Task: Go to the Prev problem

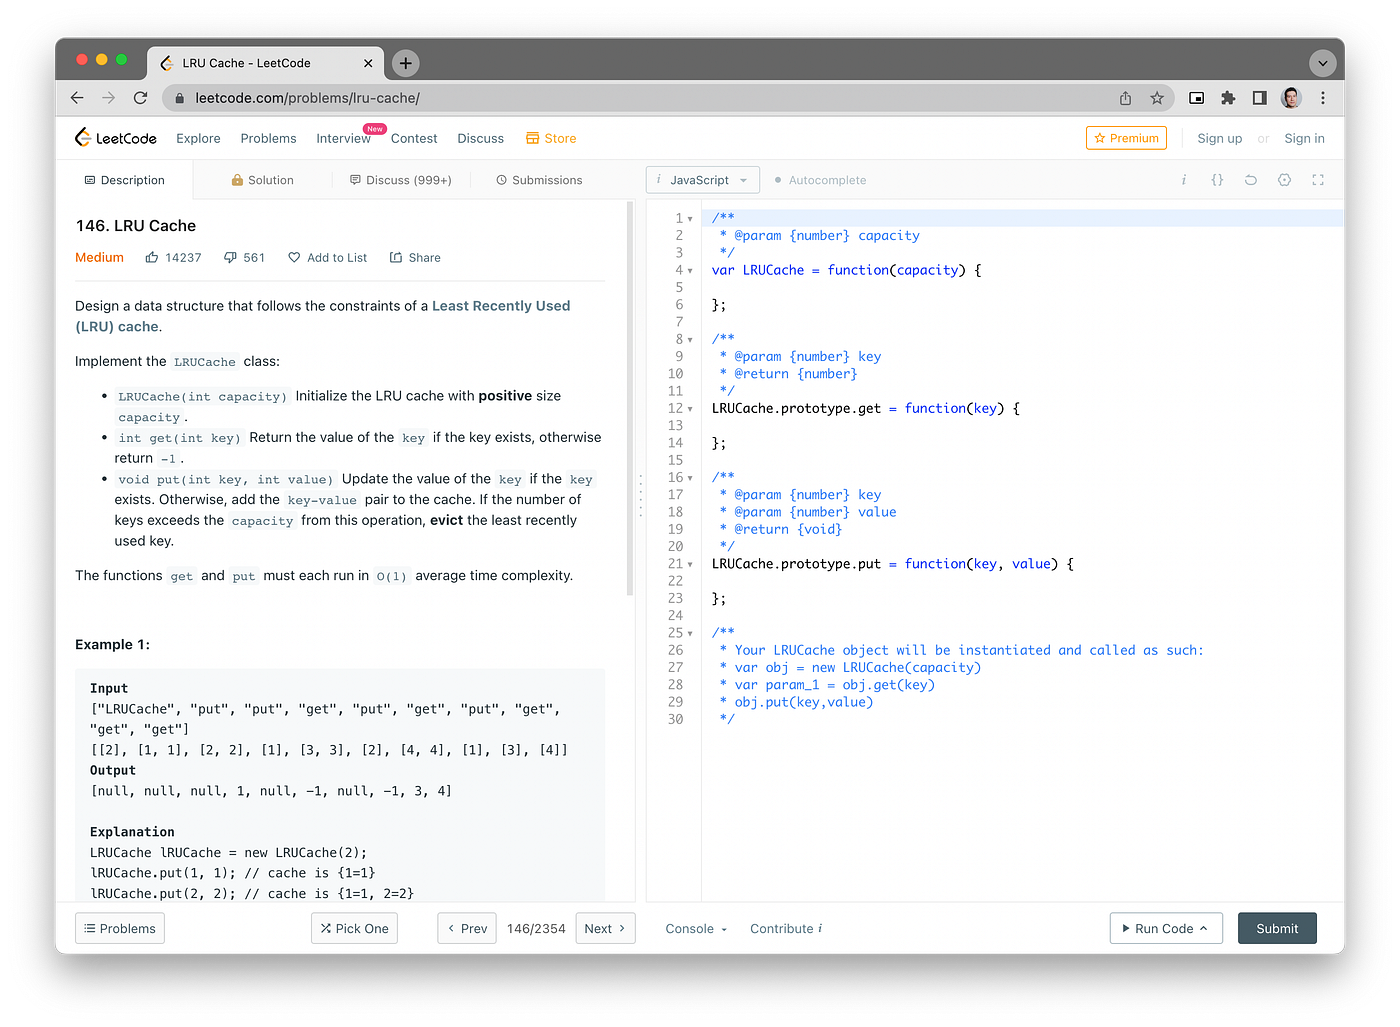Action: [467, 928]
